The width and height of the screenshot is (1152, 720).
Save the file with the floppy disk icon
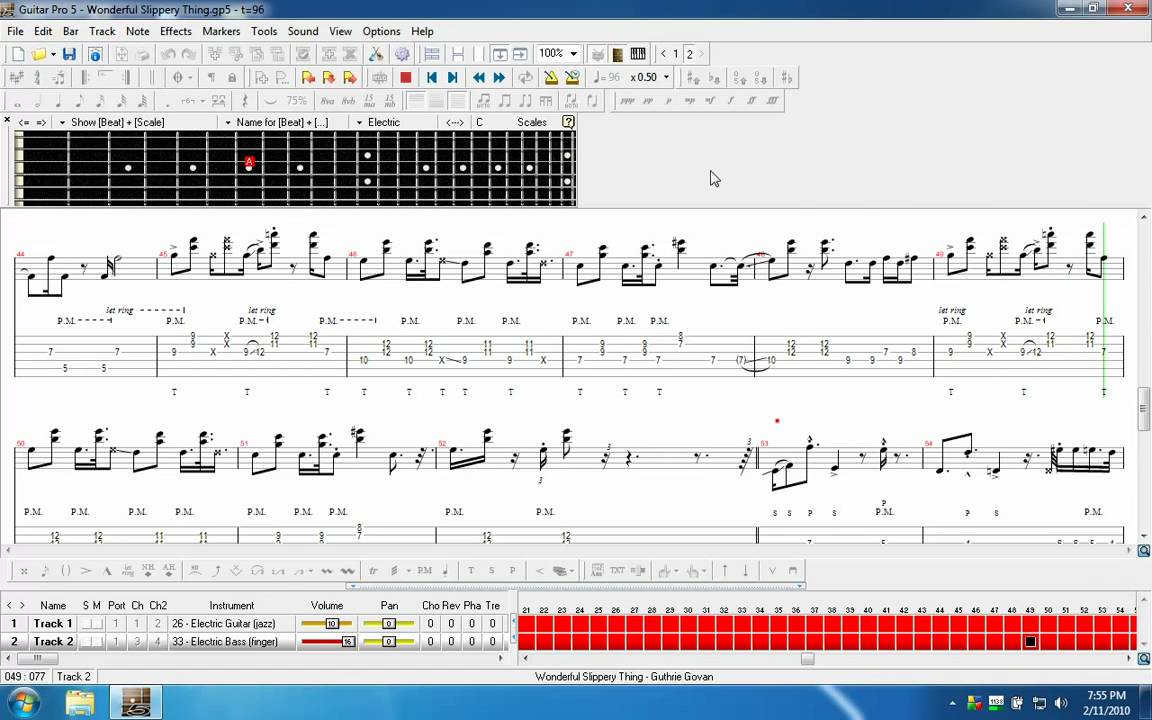tap(70, 54)
